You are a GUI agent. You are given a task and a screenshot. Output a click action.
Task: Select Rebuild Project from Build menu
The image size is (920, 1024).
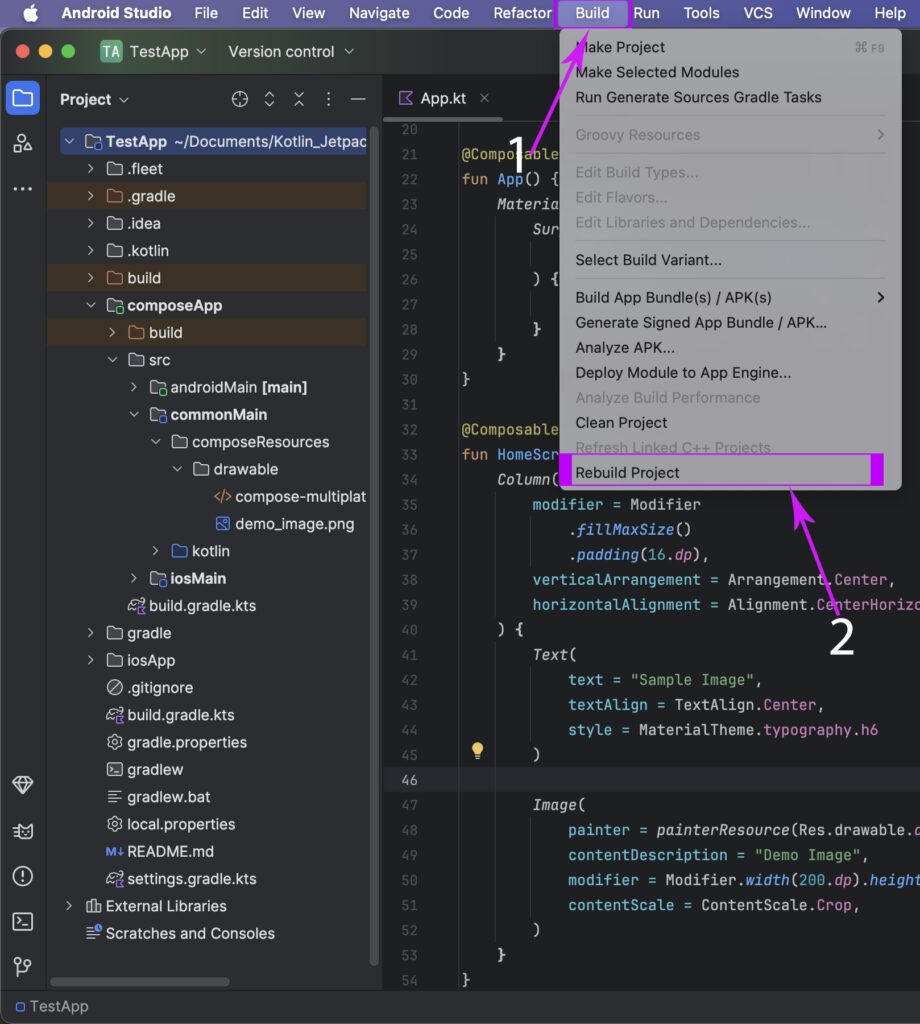(627, 473)
